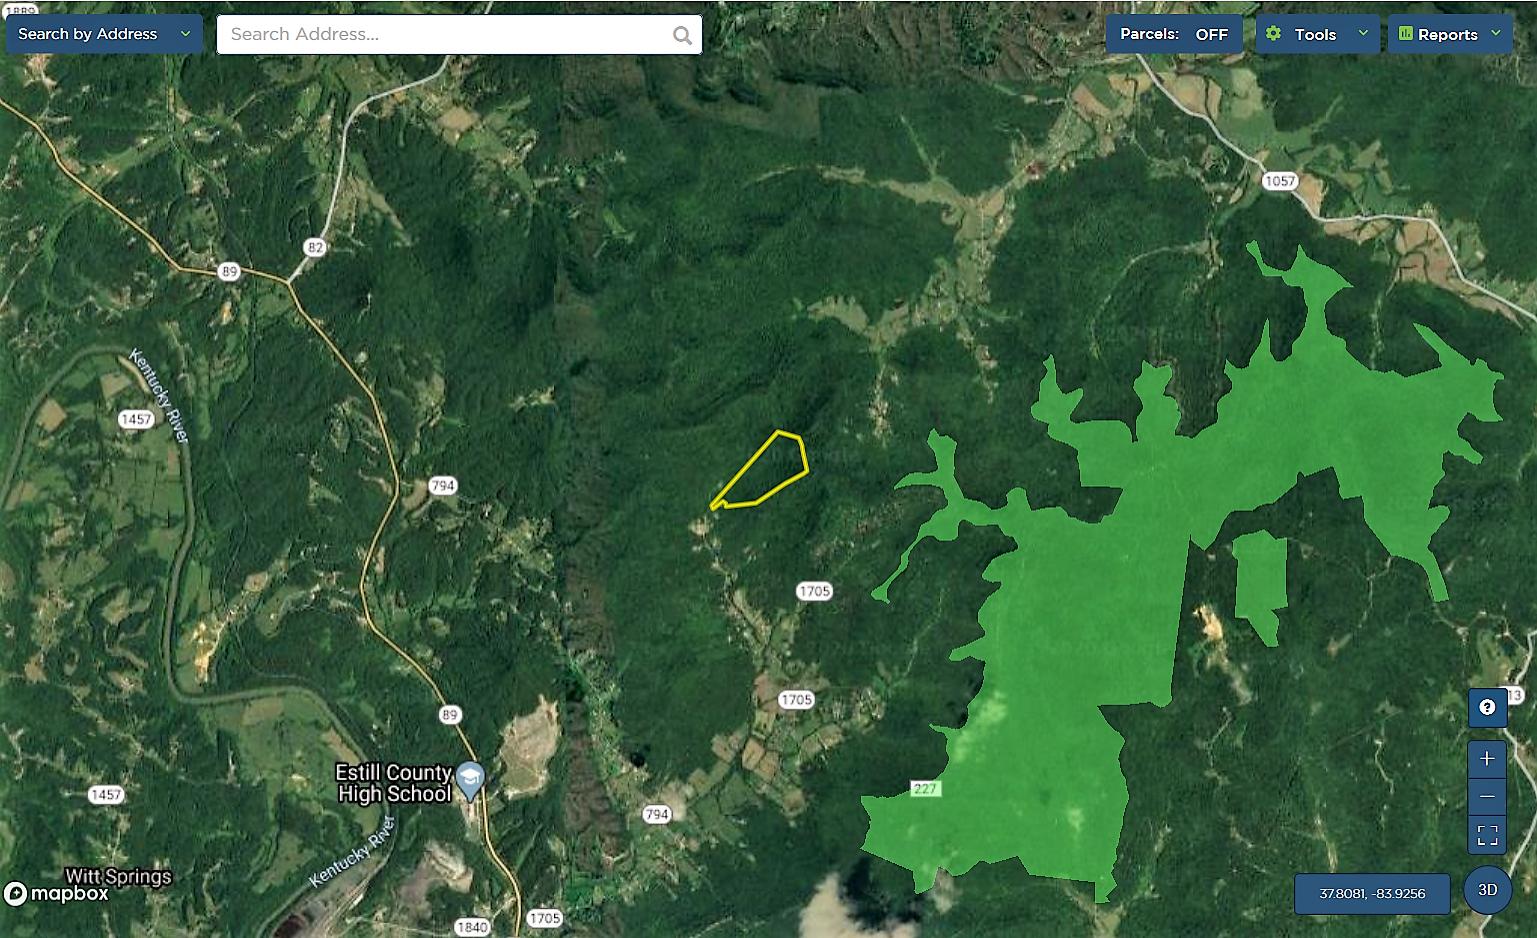Open the Reports menu
This screenshot has height=938, width=1537.
(1450, 34)
